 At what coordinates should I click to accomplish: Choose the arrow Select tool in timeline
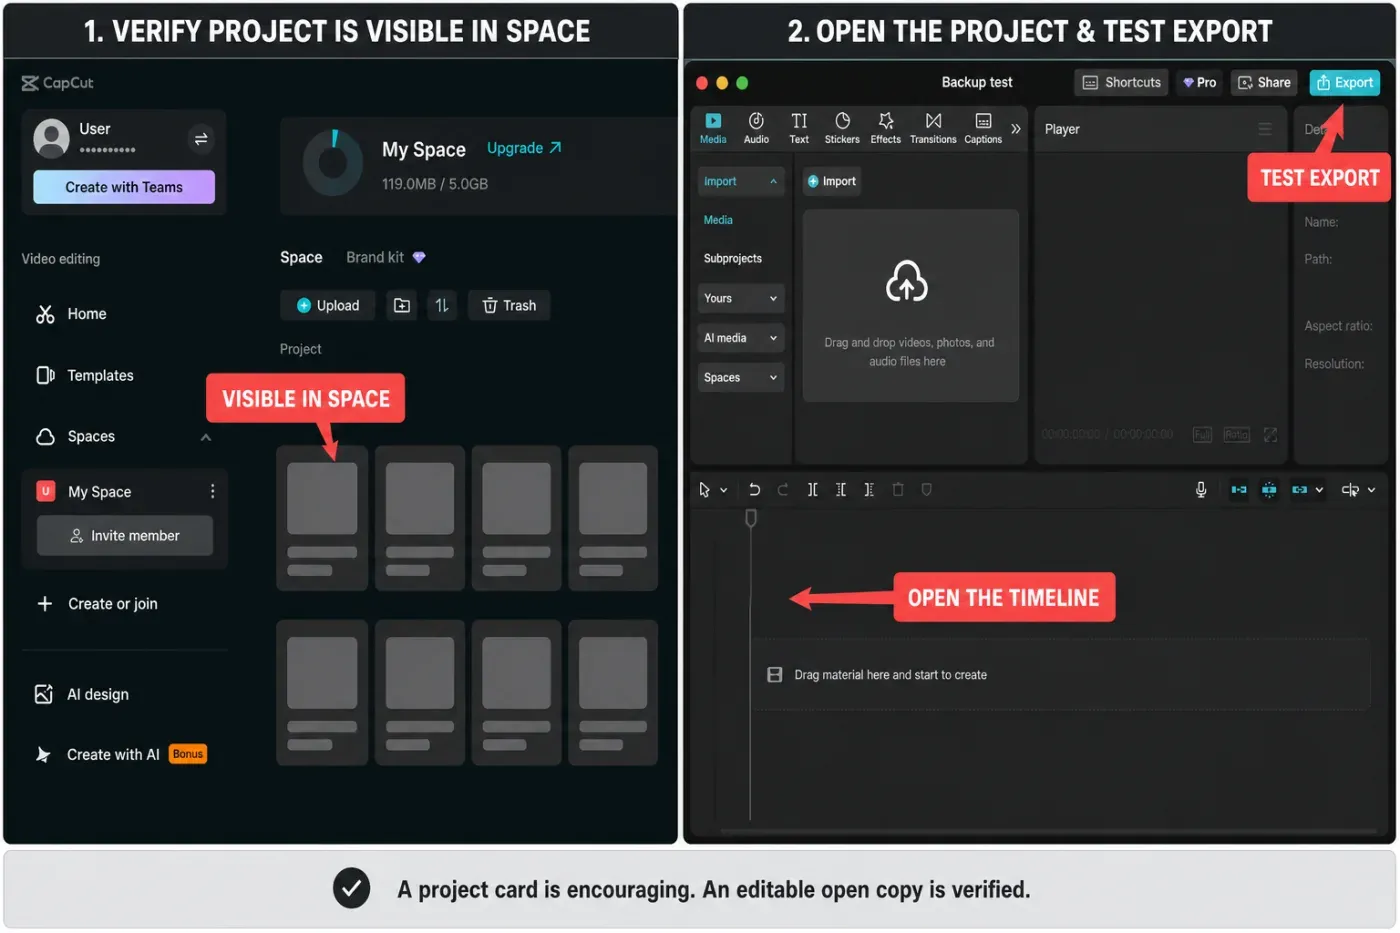coord(704,490)
